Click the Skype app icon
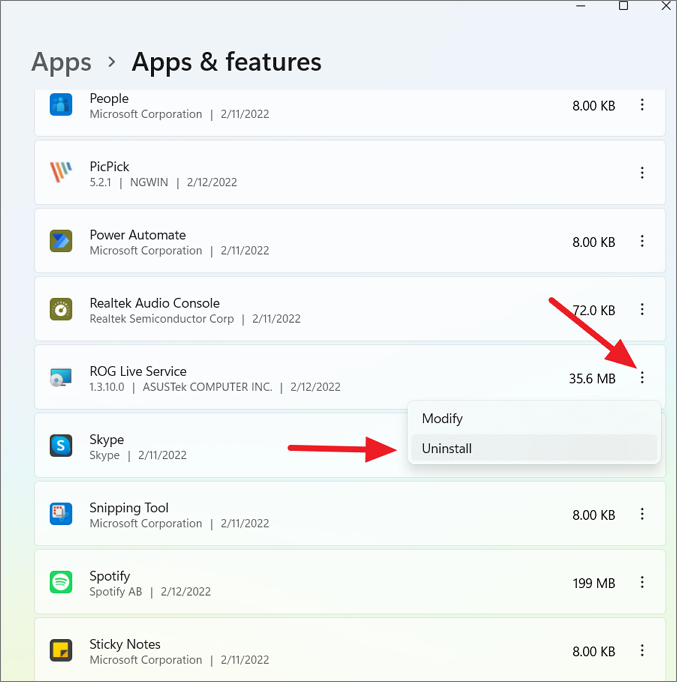This screenshot has height=682, width=677. (x=61, y=446)
